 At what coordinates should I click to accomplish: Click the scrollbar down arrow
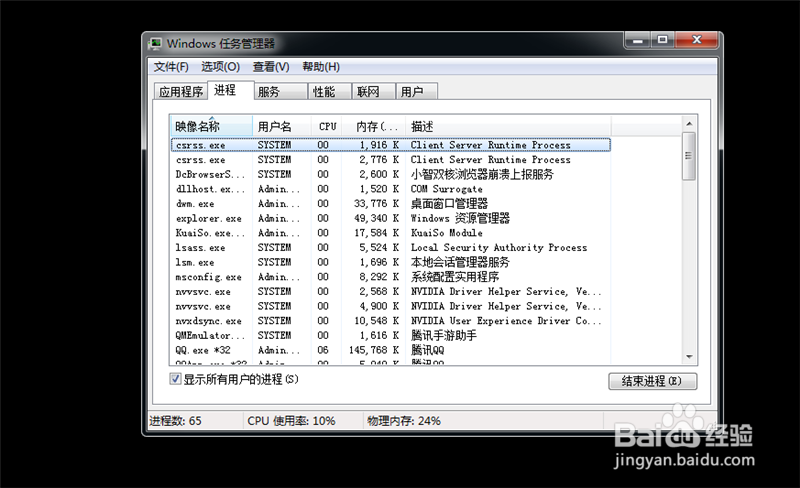coord(689,357)
